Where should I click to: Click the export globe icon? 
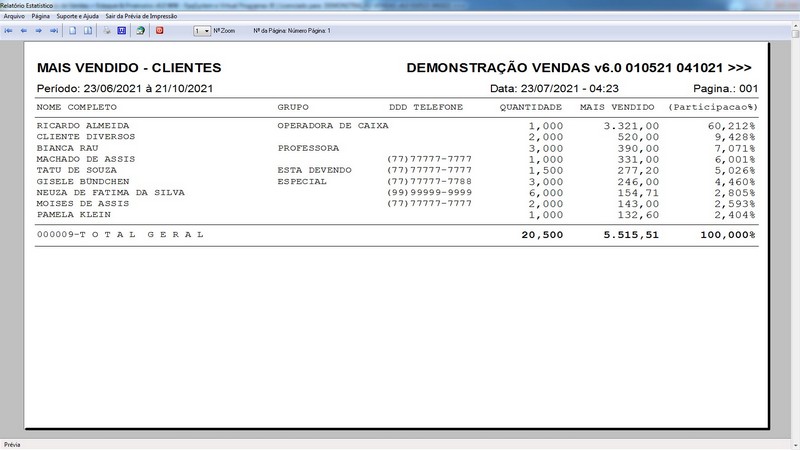tap(140, 31)
